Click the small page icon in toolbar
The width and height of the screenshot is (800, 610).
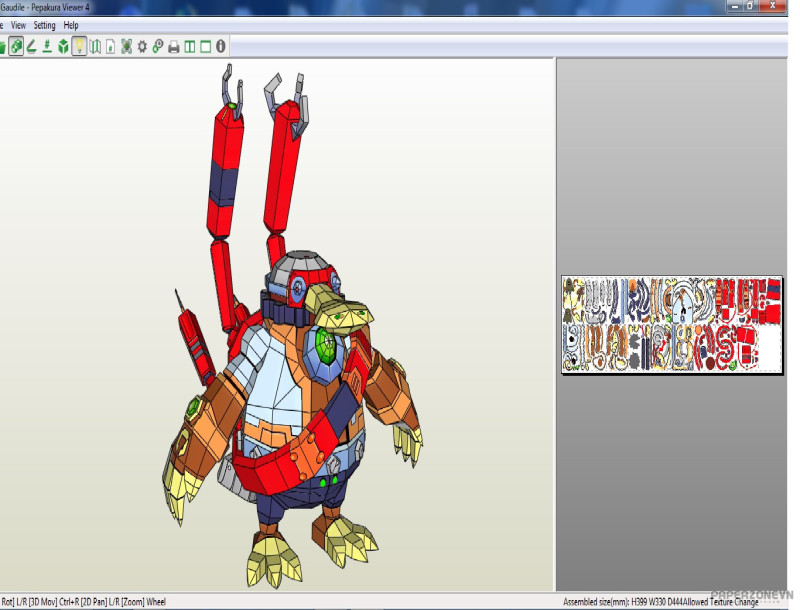tap(110, 46)
